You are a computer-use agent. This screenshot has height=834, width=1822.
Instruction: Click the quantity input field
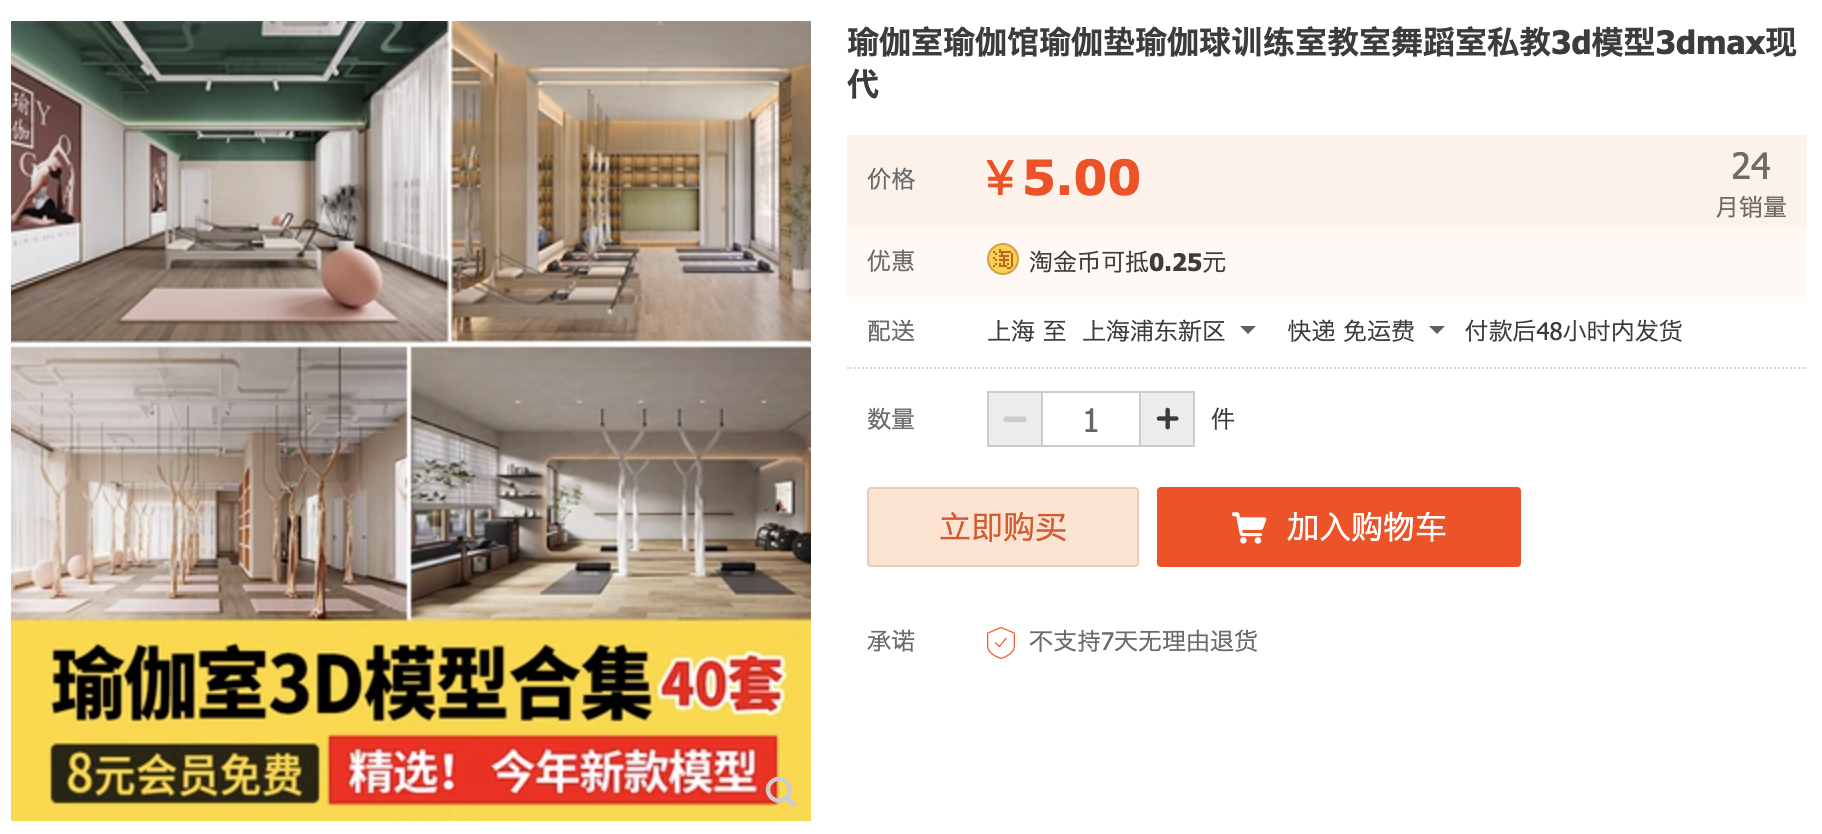(x=1091, y=419)
